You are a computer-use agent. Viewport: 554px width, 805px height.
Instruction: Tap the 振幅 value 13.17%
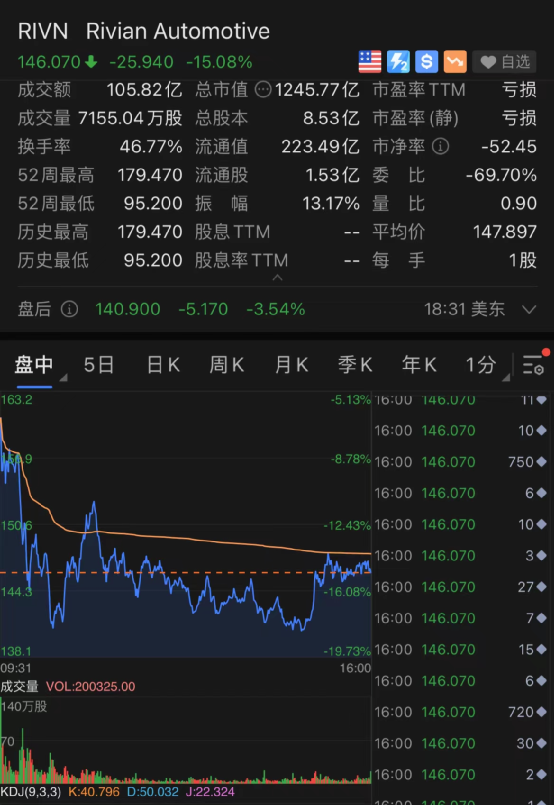coord(331,204)
